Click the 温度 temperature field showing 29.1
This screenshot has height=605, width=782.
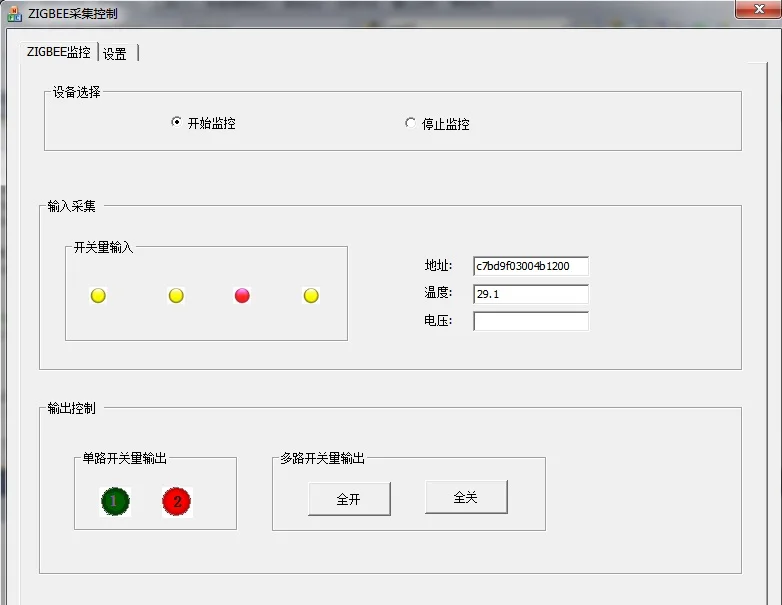(531, 294)
